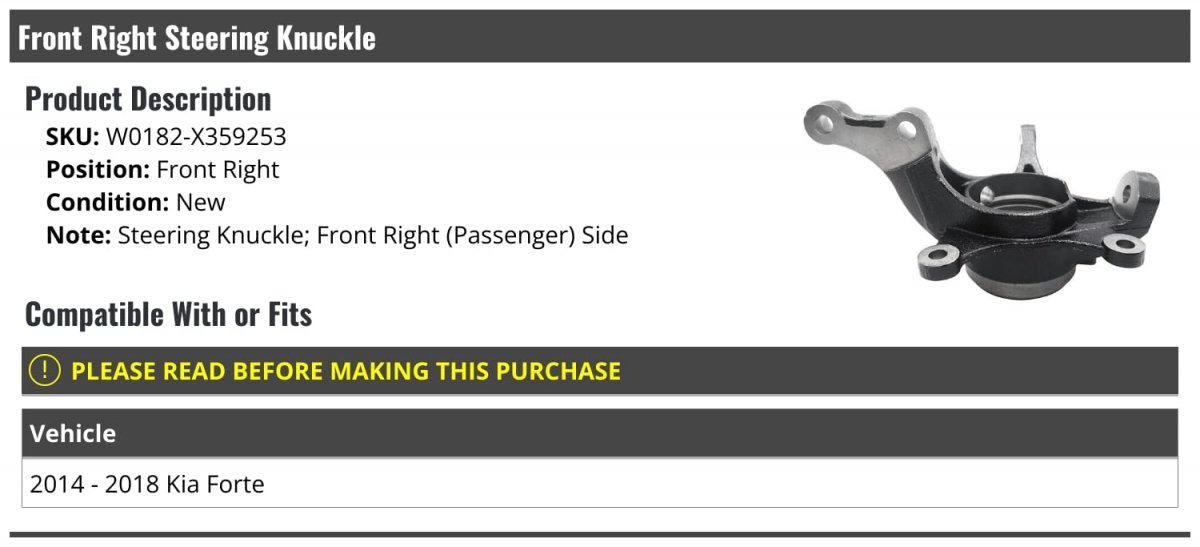Viewport: 1200px width, 547px height.
Task: Click the knuckle's upper mounting arm in photo
Action: click(866, 130)
